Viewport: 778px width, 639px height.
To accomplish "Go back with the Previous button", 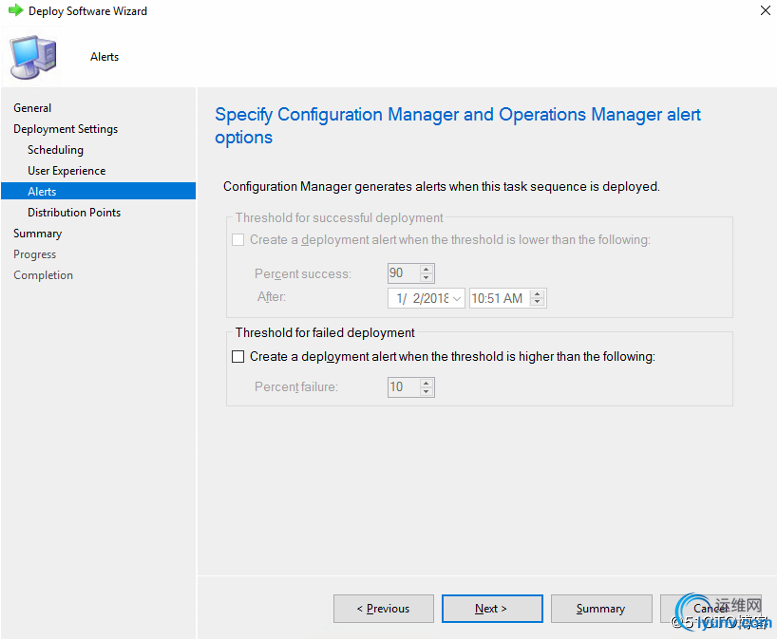I will [x=384, y=608].
